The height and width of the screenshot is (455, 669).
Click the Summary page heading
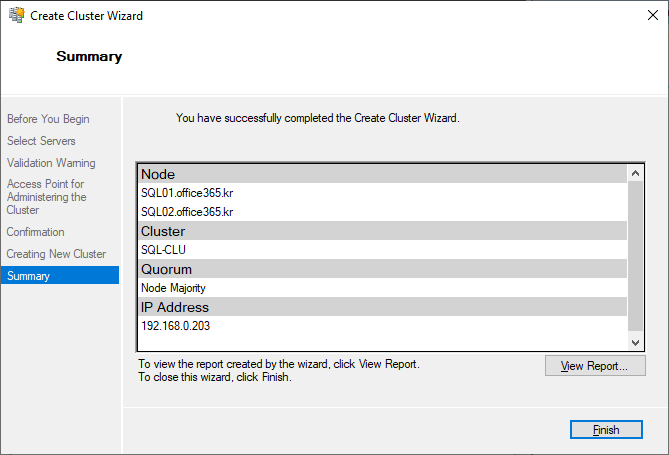point(89,56)
